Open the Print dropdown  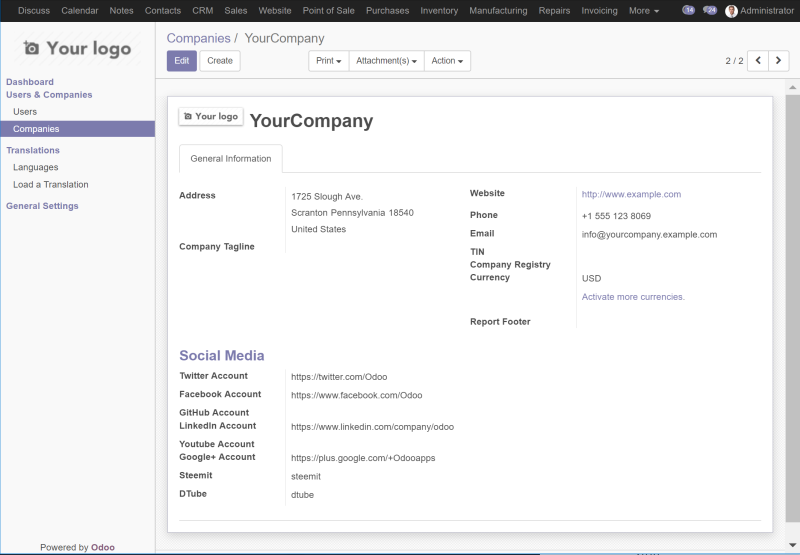pyautogui.click(x=329, y=61)
